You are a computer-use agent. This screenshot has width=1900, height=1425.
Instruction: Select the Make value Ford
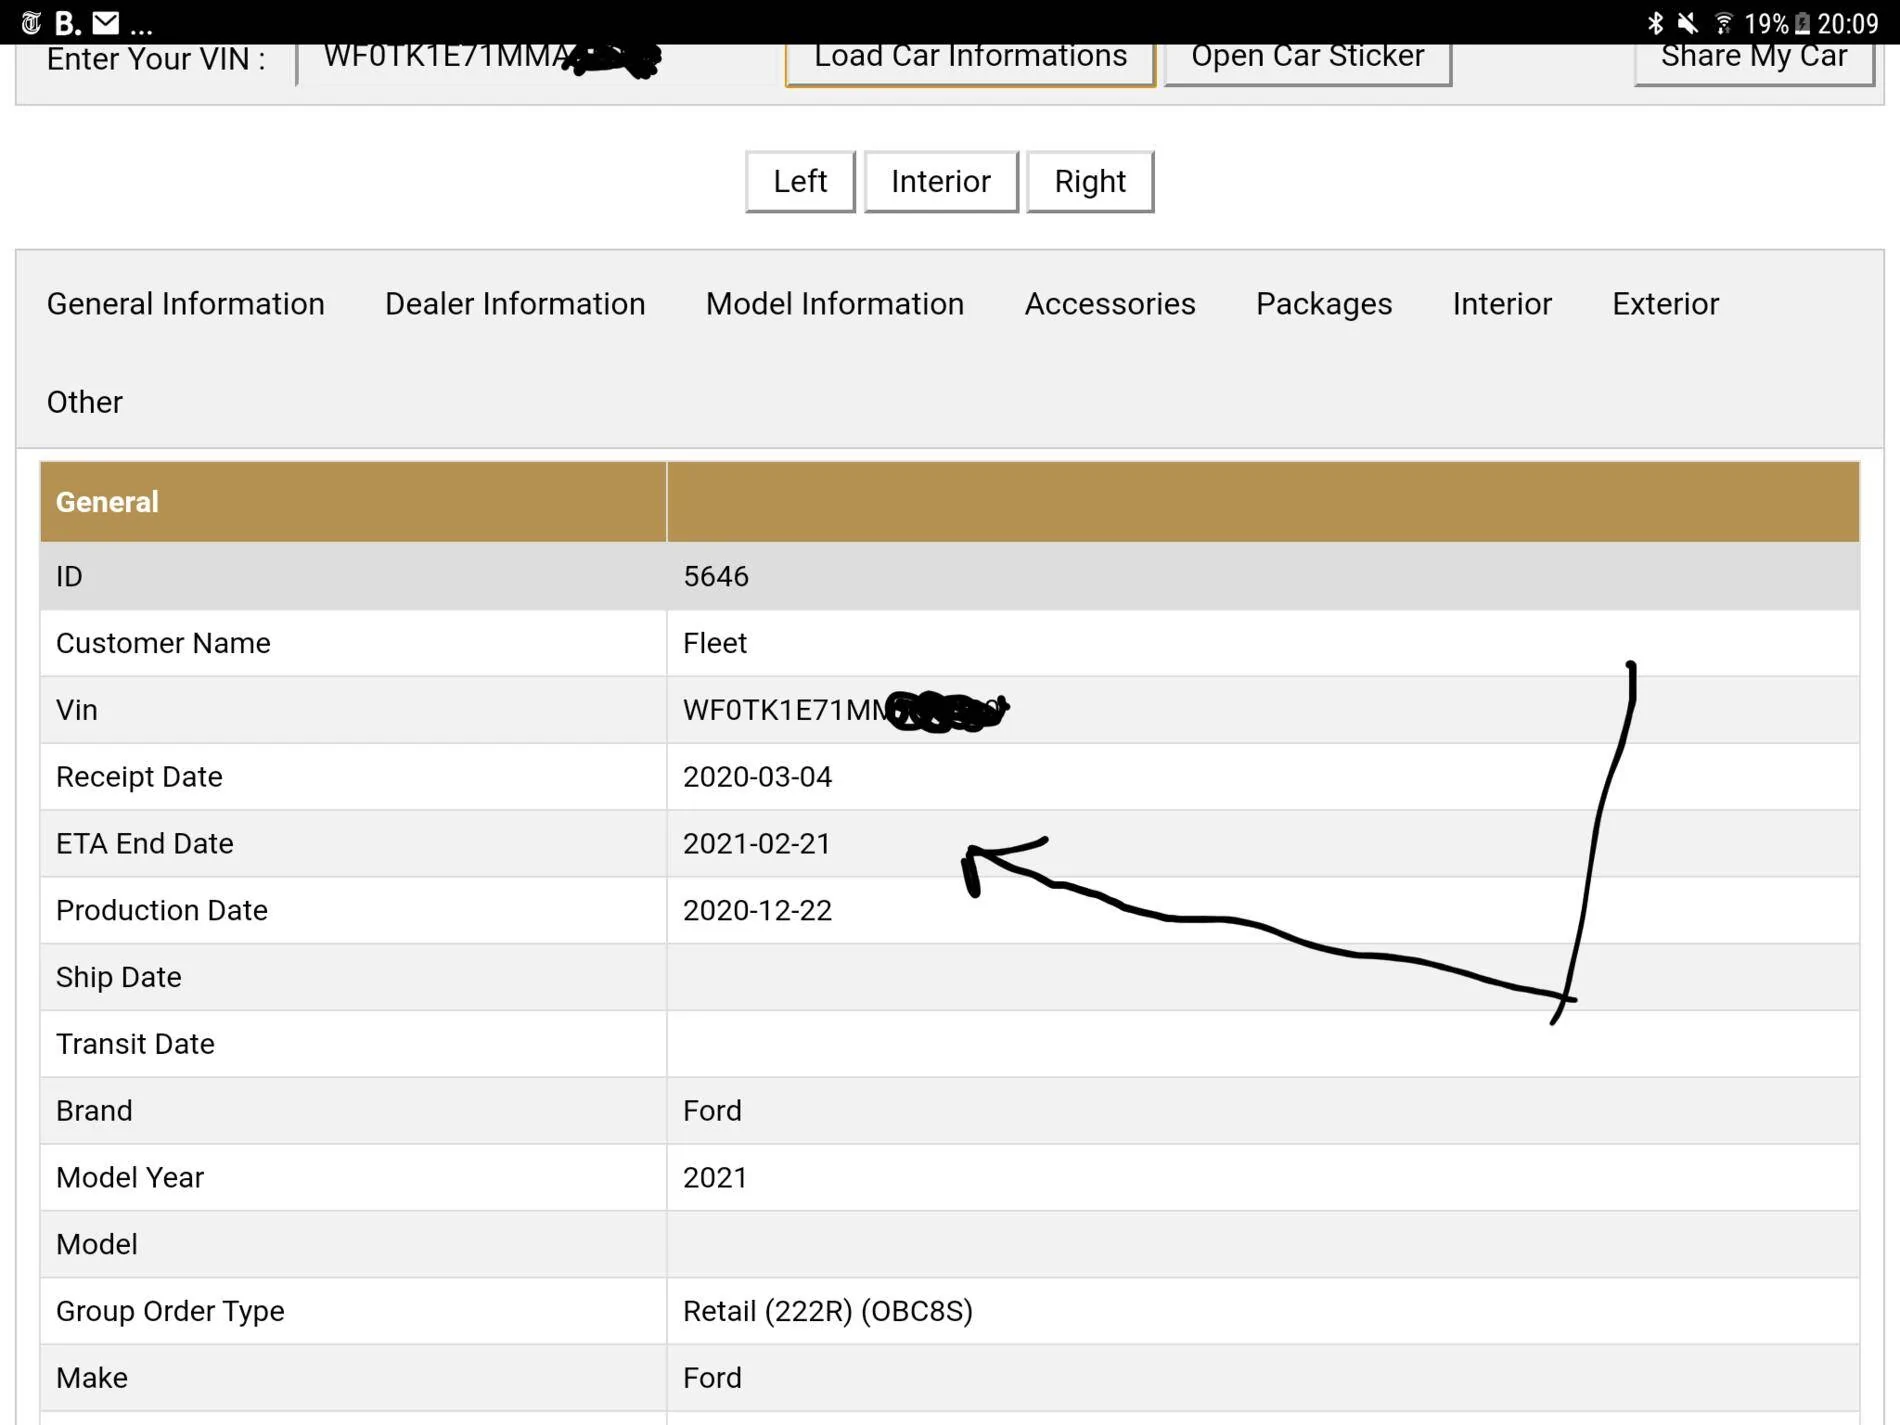pyautogui.click(x=712, y=1378)
